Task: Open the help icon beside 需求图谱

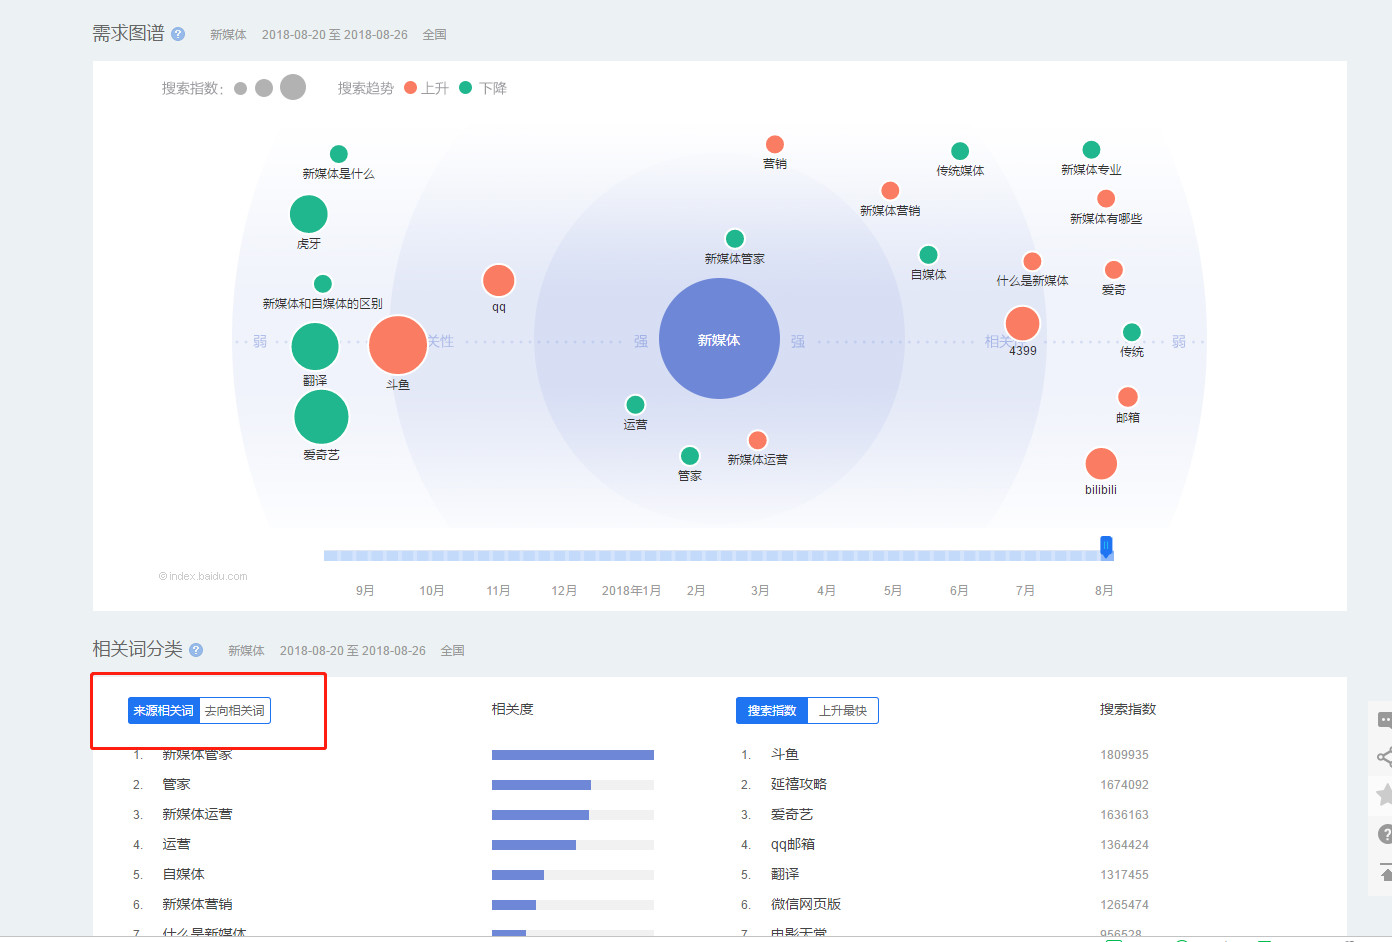Action: (178, 34)
